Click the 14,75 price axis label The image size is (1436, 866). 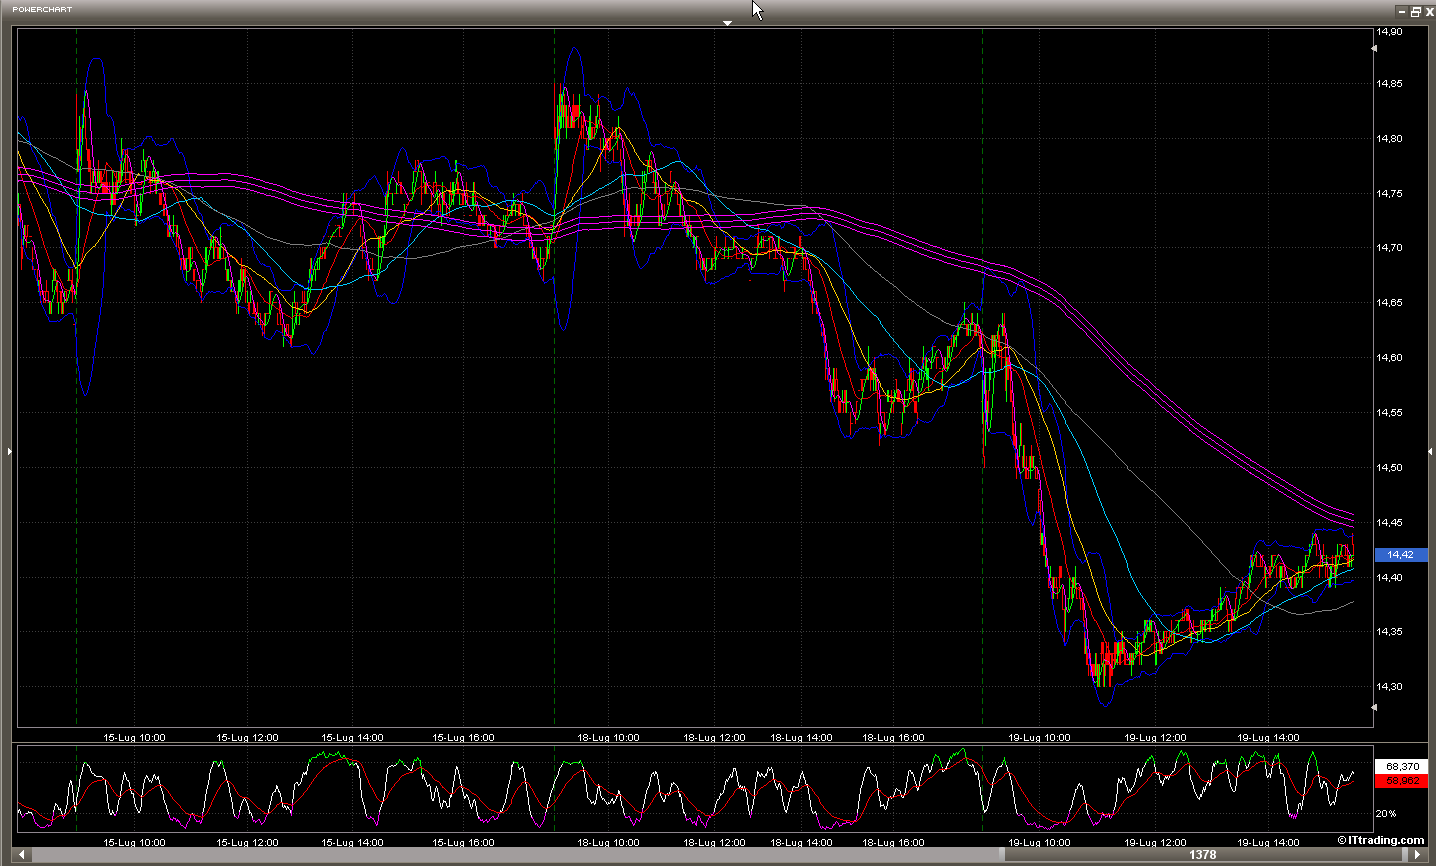pyautogui.click(x=1389, y=194)
